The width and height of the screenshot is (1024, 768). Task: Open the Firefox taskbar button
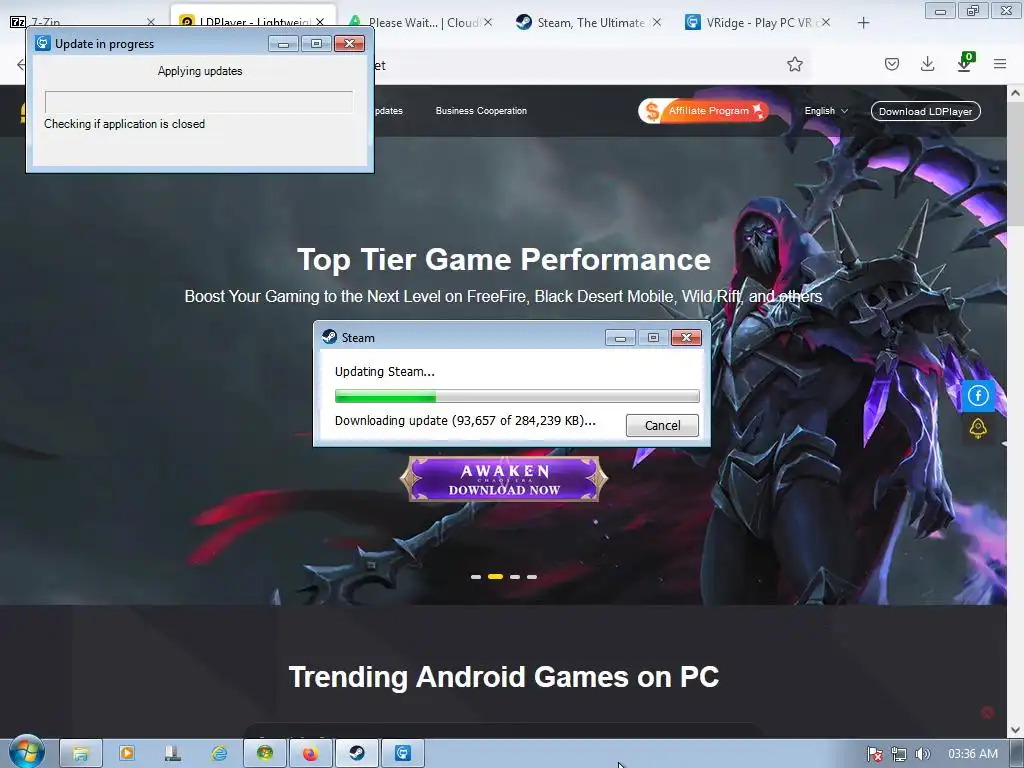[x=310, y=754]
